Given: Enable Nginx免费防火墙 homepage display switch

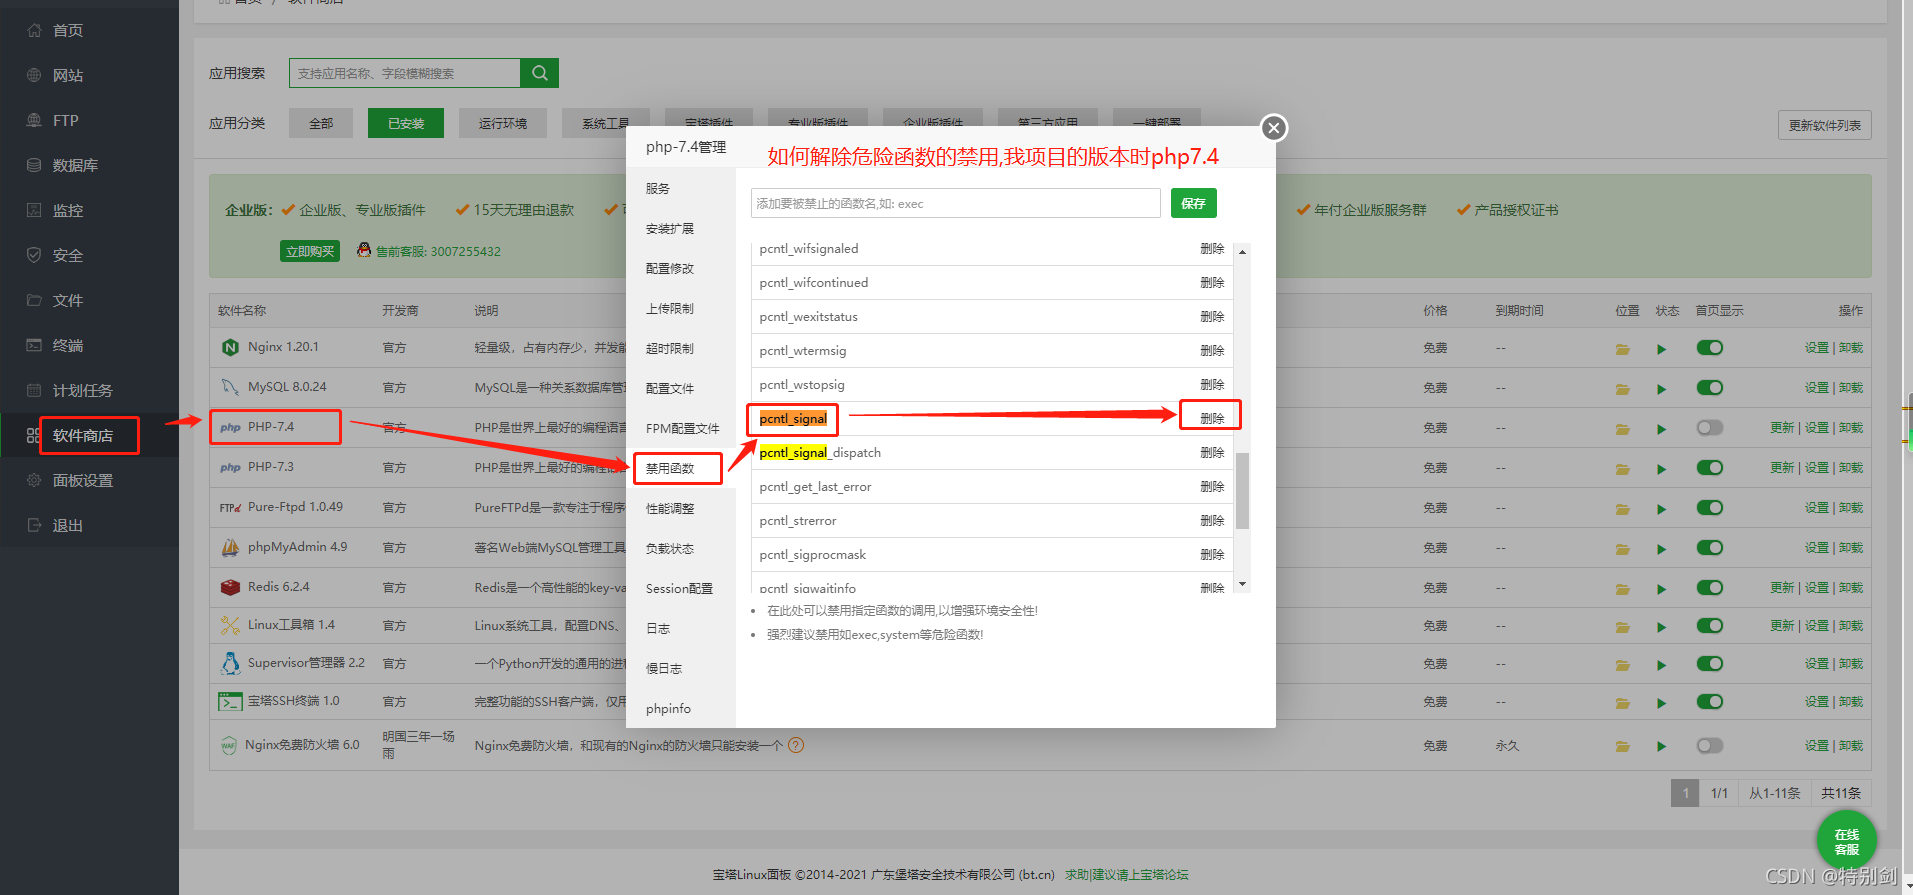Looking at the screenshot, I should [x=1710, y=746].
